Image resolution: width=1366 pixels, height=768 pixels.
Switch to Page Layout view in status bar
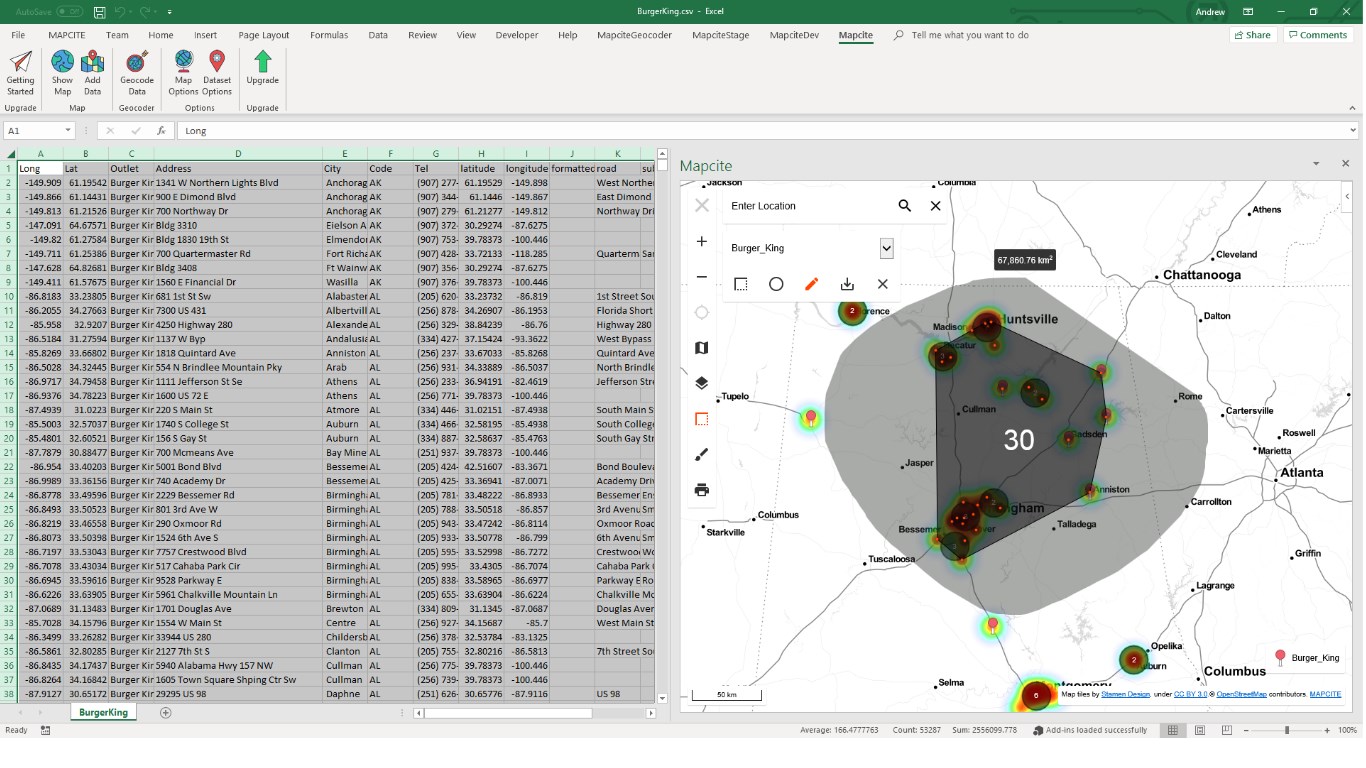(x=1200, y=731)
